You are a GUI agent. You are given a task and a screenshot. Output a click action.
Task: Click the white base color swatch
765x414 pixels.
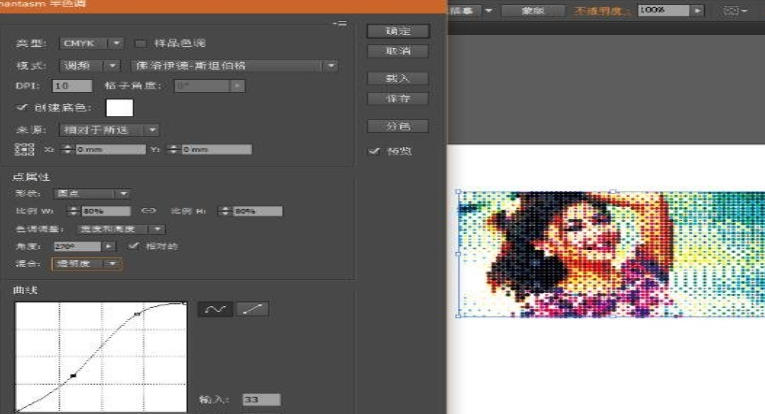tap(119, 107)
